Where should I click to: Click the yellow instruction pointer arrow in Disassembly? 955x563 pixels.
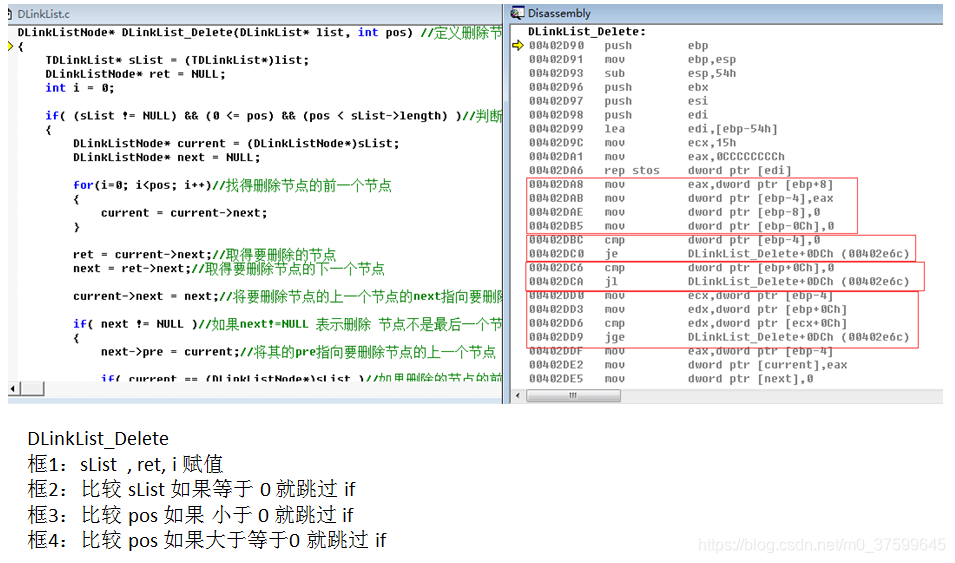[518, 46]
